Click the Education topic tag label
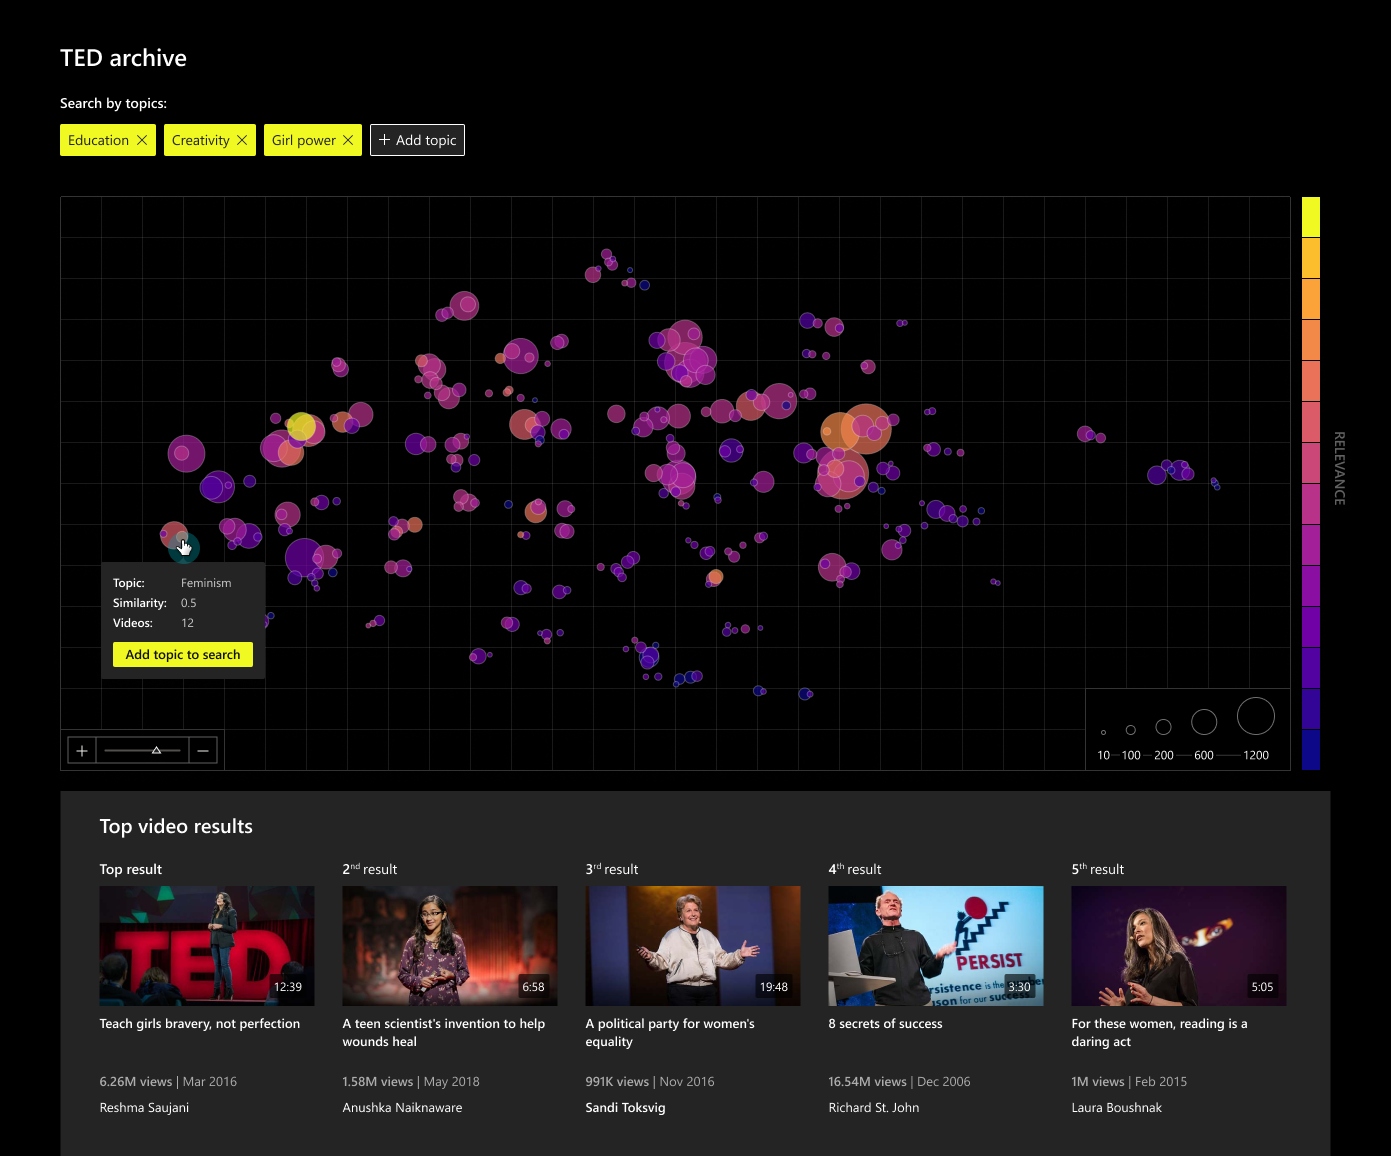Screen dimensions: 1391x1156 (98, 140)
